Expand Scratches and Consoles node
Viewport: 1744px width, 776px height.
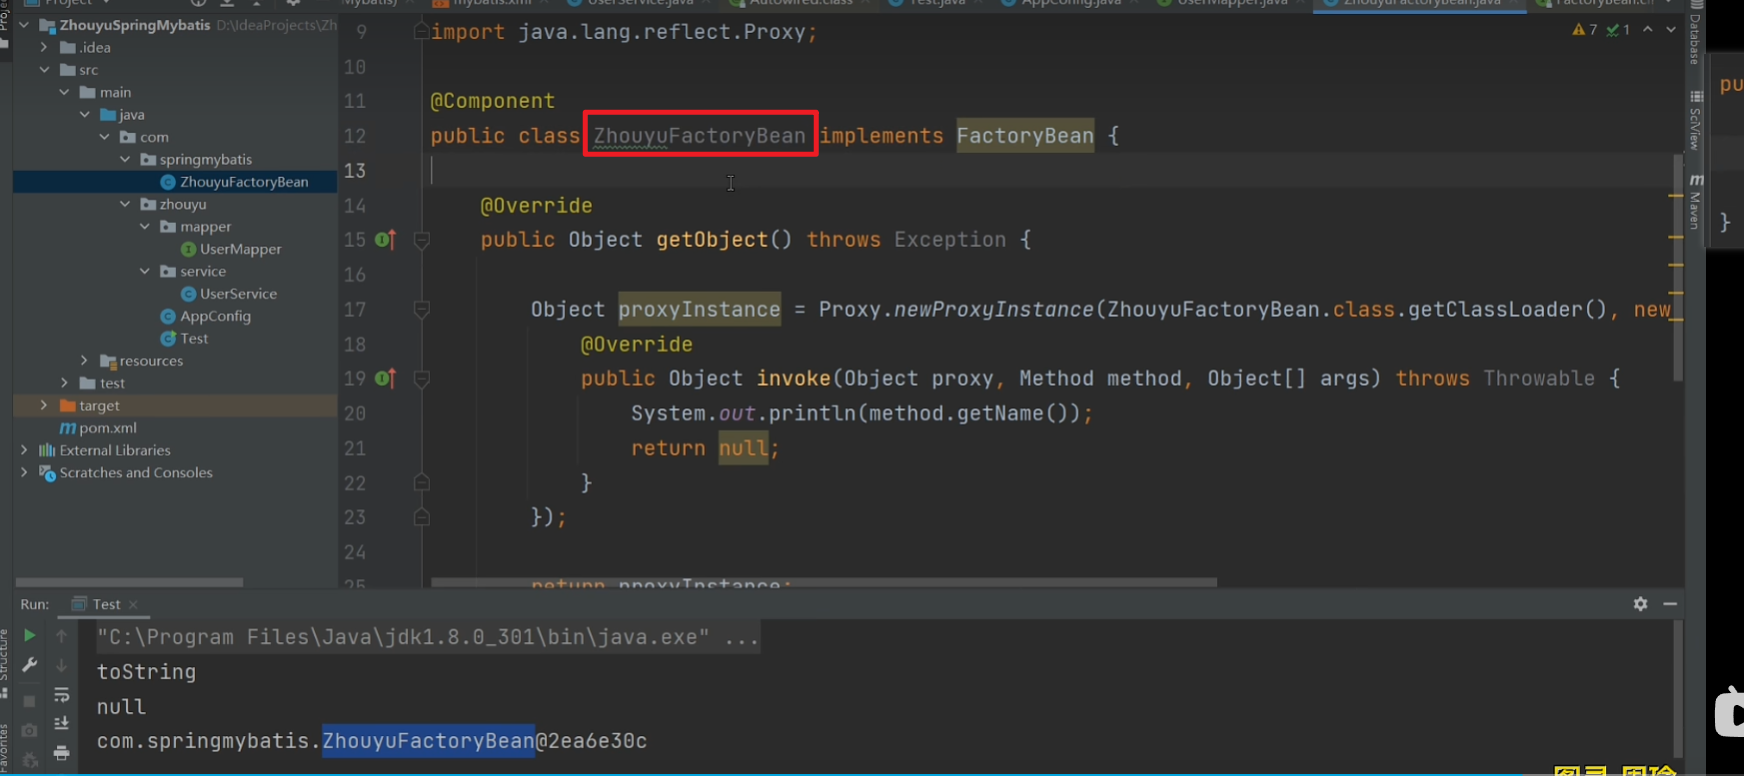click(x=24, y=472)
